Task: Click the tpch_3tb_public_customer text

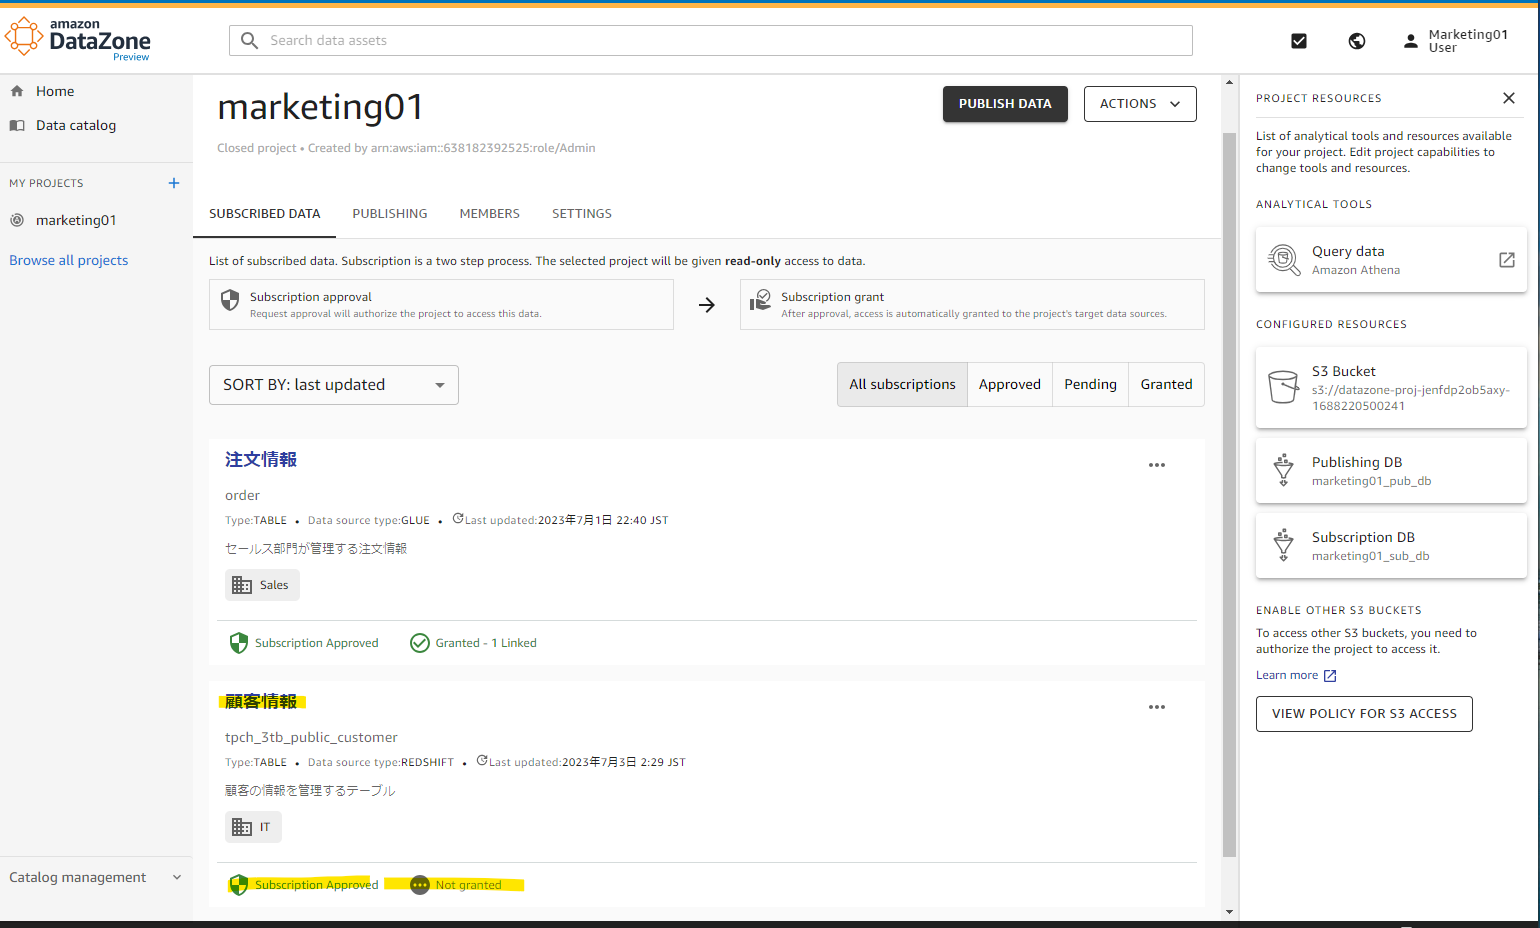Action: coord(311,737)
